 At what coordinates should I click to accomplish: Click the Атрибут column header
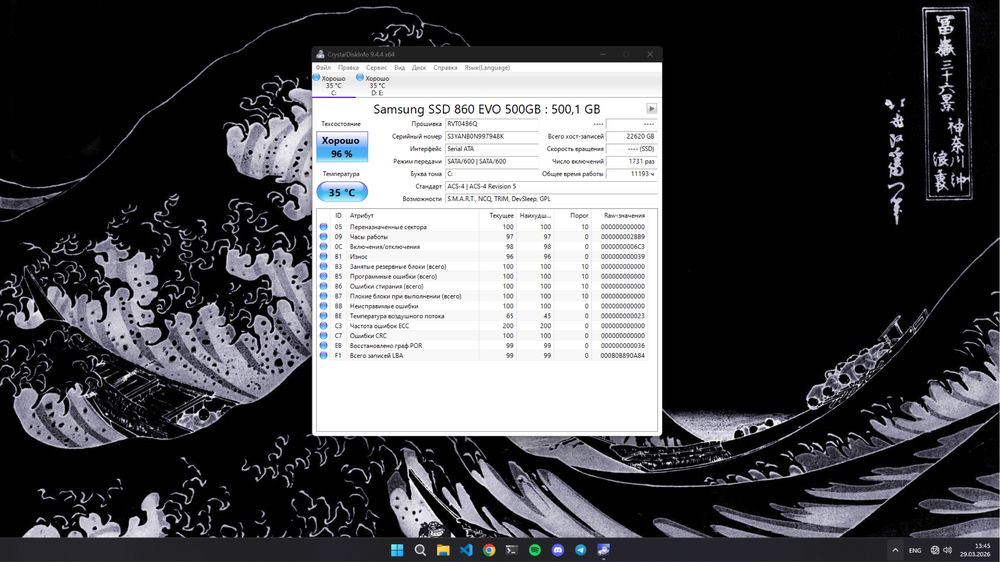(413, 216)
